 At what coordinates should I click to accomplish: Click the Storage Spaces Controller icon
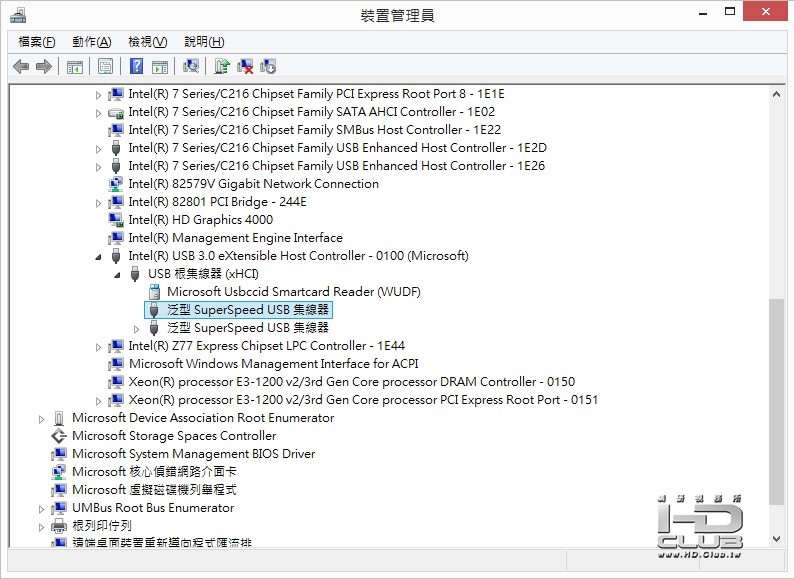click(x=59, y=436)
